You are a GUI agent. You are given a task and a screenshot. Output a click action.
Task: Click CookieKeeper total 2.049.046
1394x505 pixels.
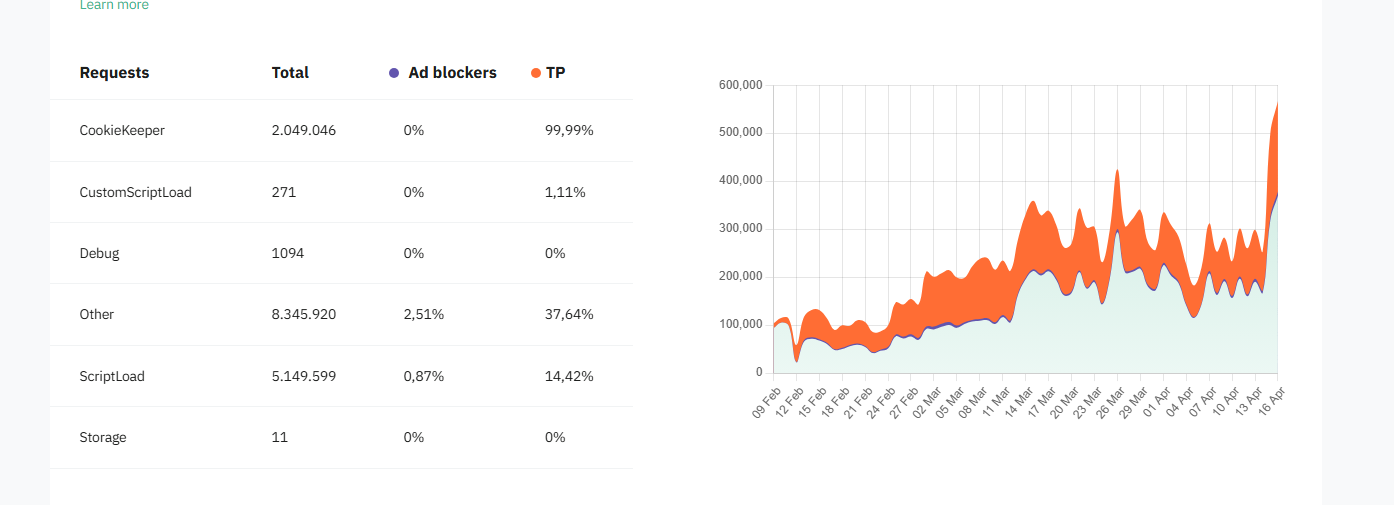304,130
